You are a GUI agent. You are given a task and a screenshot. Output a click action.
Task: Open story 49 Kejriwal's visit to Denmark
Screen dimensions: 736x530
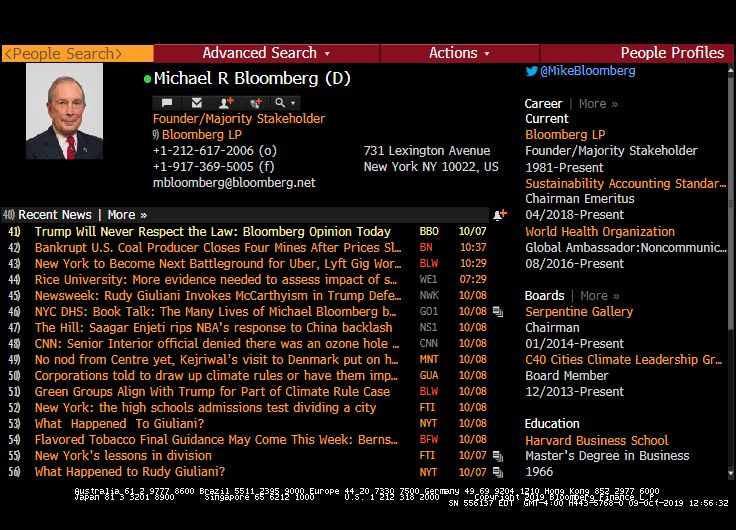(216, 360)
